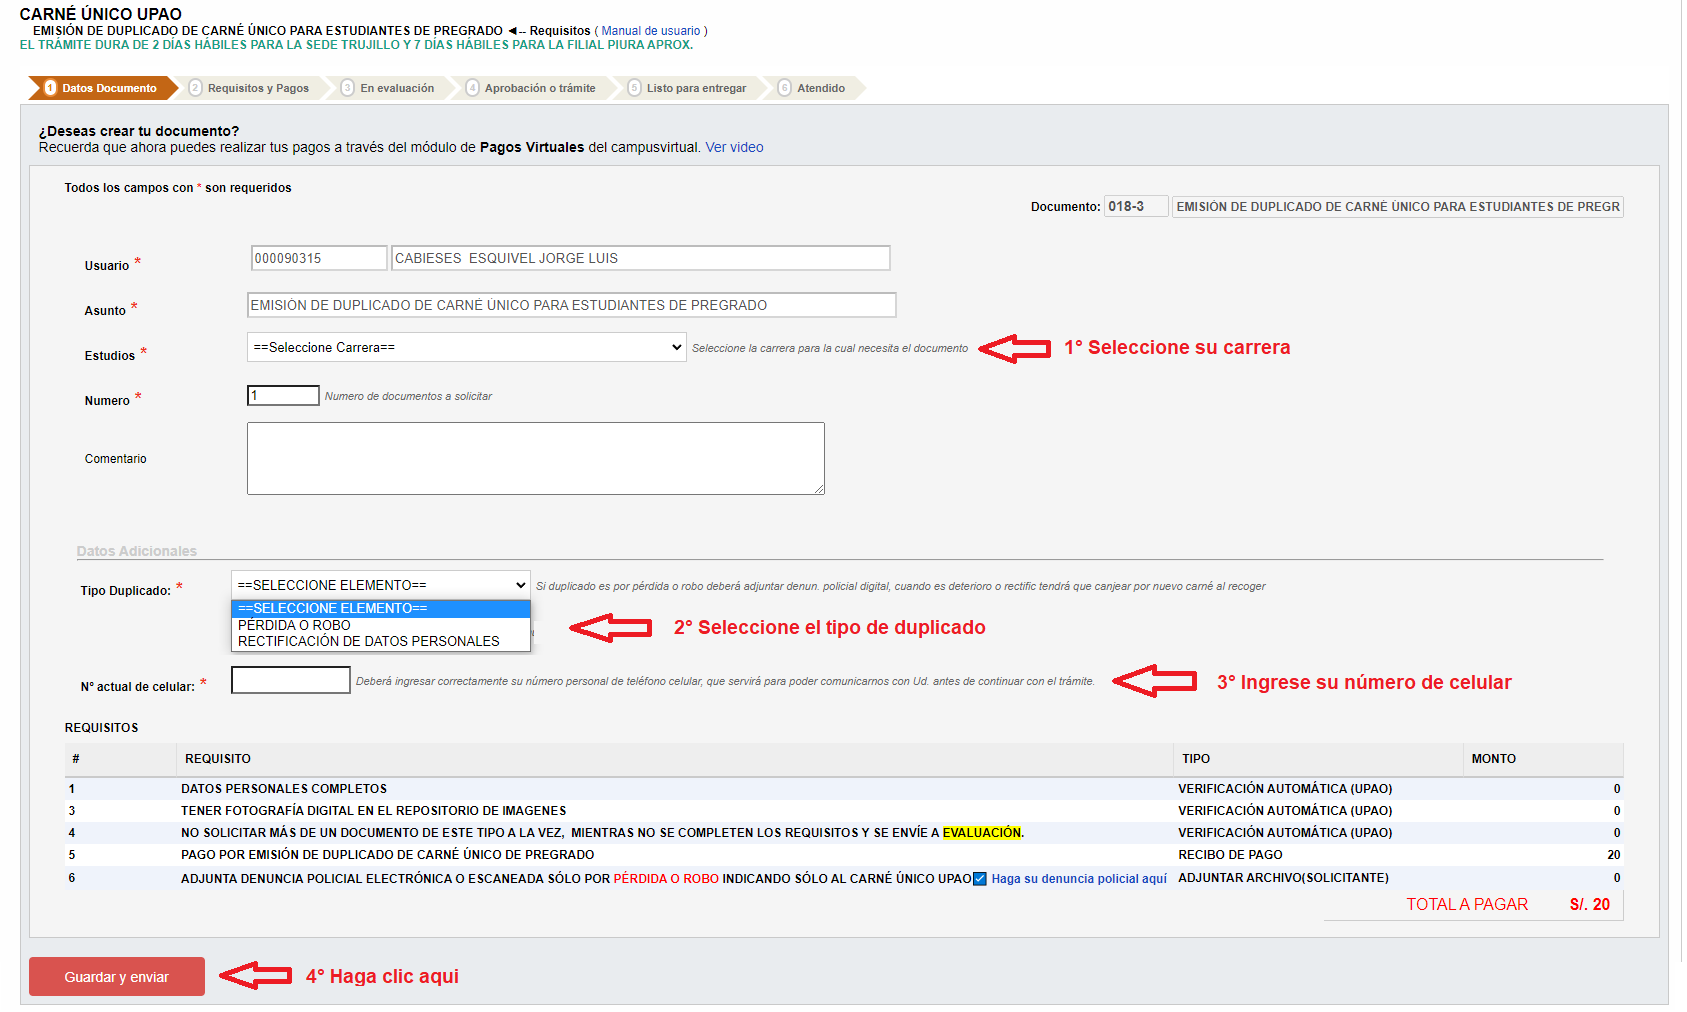1687x1012 pixels.
Task: Click the Usuario code field 000090315
Action: point(318,258)
